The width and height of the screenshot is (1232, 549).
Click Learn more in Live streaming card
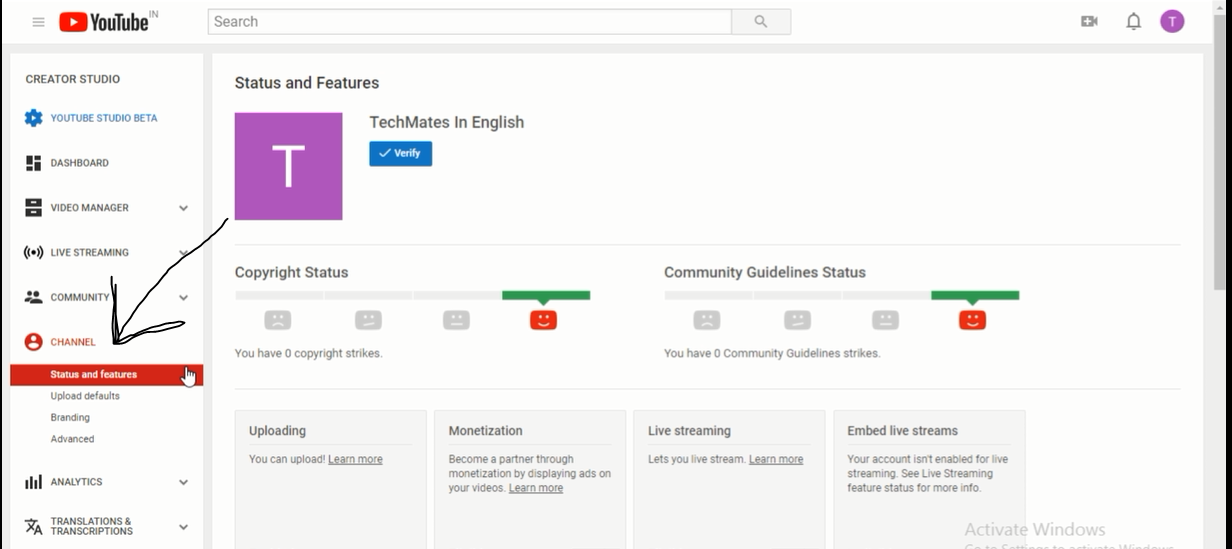tap(776, 459)
